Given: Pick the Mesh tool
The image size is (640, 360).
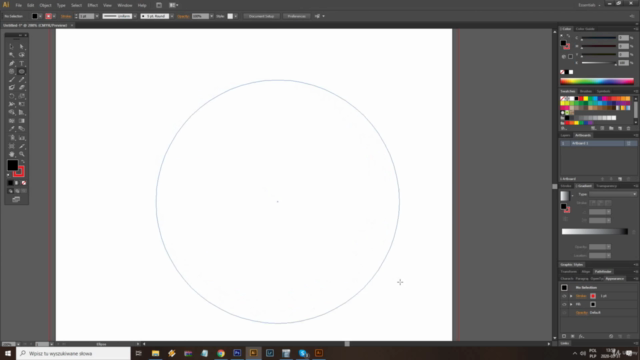Looking at the screenshot, I should pos(11,121).
